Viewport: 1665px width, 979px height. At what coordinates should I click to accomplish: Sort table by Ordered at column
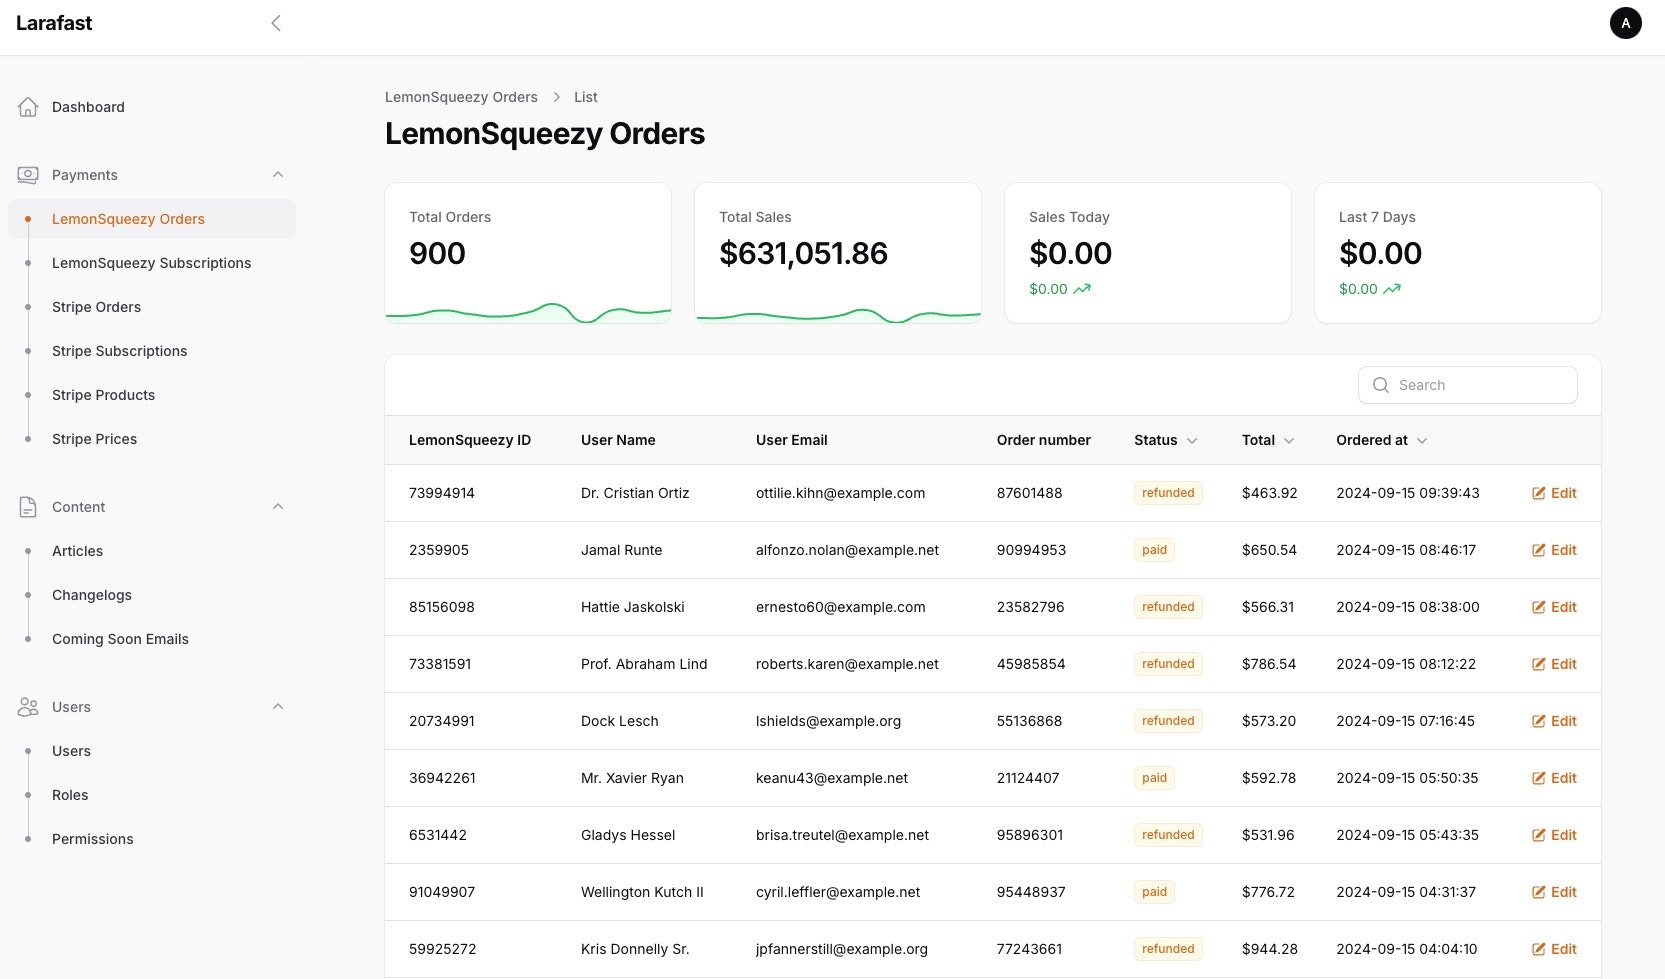coord(1382,440)
